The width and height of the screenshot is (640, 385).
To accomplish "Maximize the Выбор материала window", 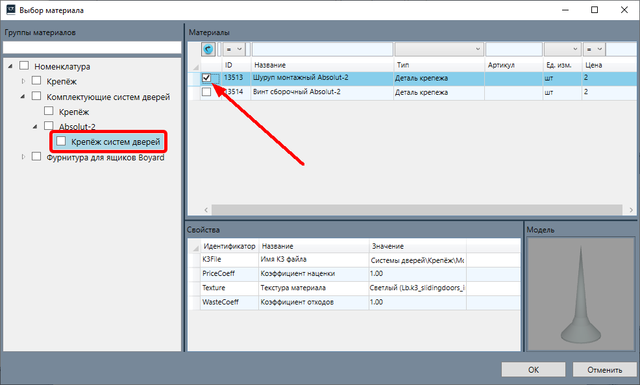I will point(595,10).
